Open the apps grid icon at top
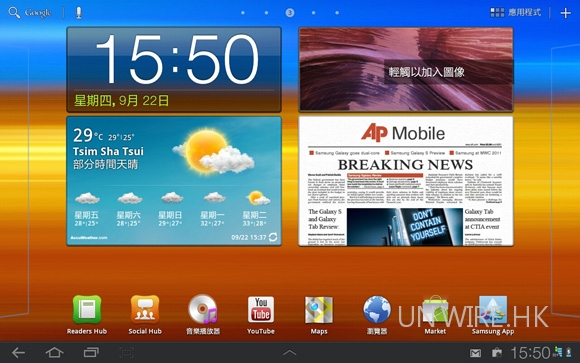580x363 pixels. tap(497, 13)
